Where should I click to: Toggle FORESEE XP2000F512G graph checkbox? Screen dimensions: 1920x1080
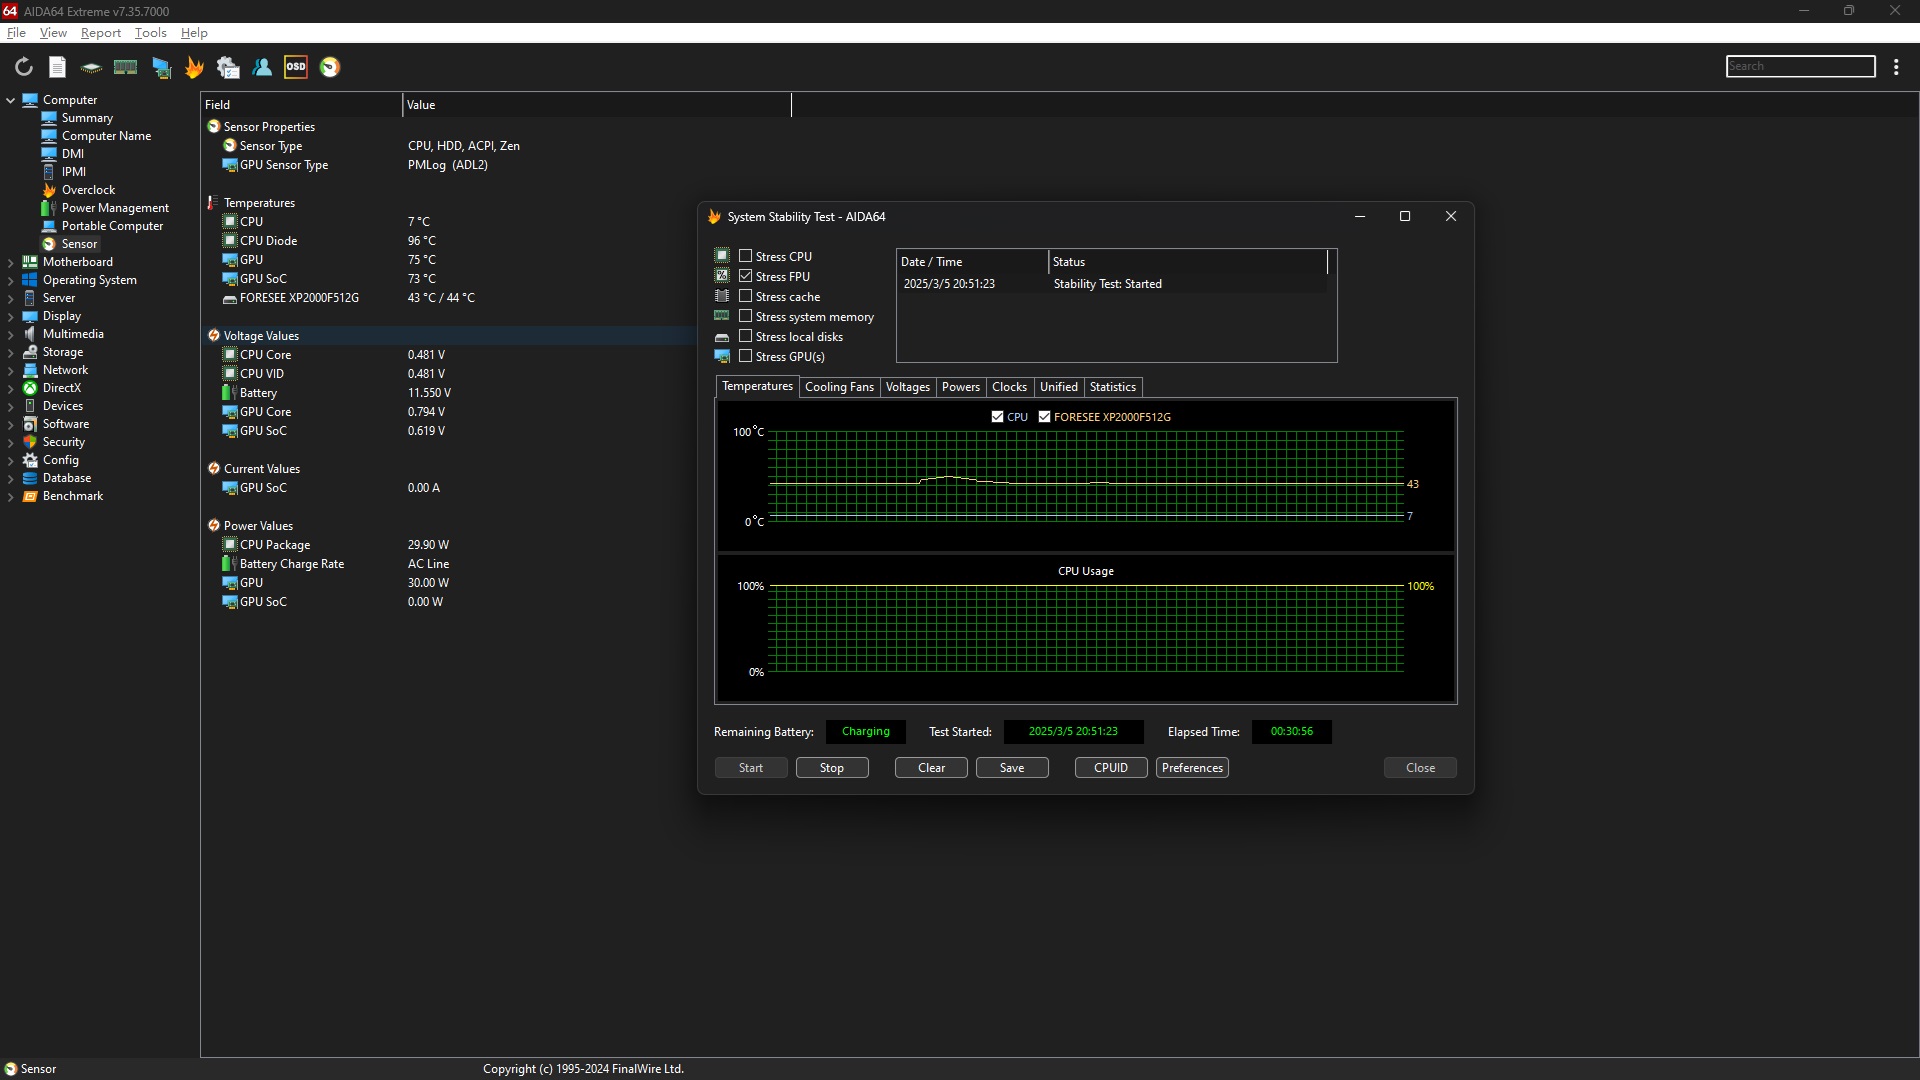tap(1044, 417)
